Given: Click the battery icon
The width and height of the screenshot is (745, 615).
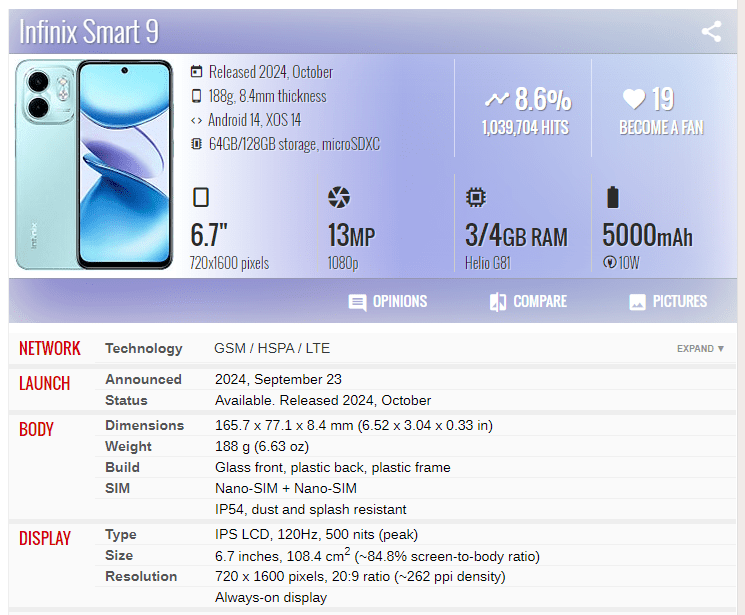Looking at the screenshot, I should pos(613,197).
